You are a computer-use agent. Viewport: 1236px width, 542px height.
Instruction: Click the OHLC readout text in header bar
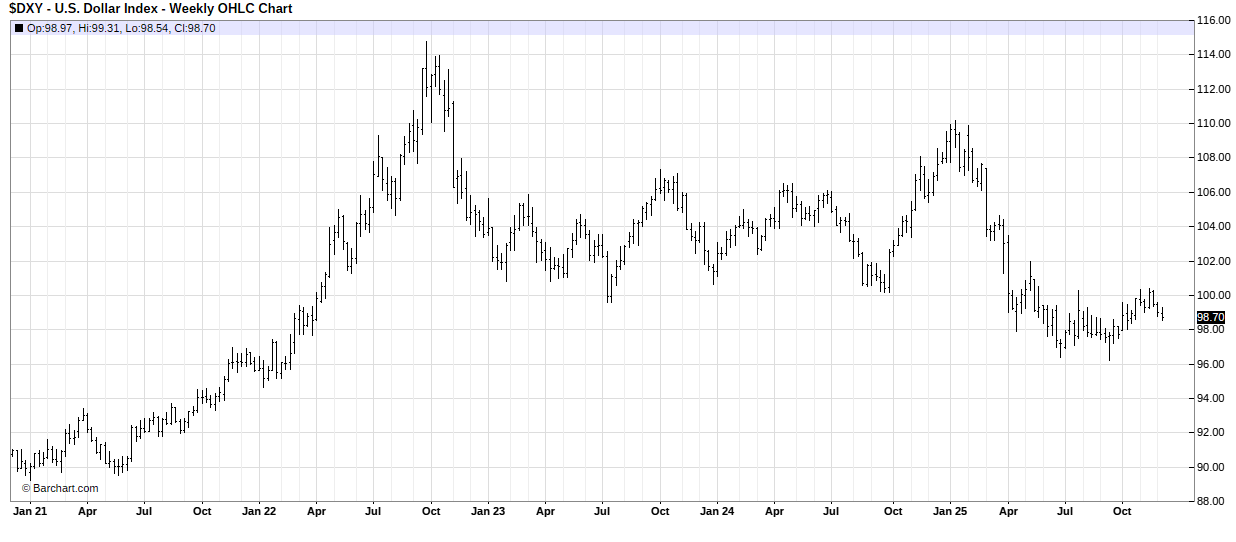[121, 28]
